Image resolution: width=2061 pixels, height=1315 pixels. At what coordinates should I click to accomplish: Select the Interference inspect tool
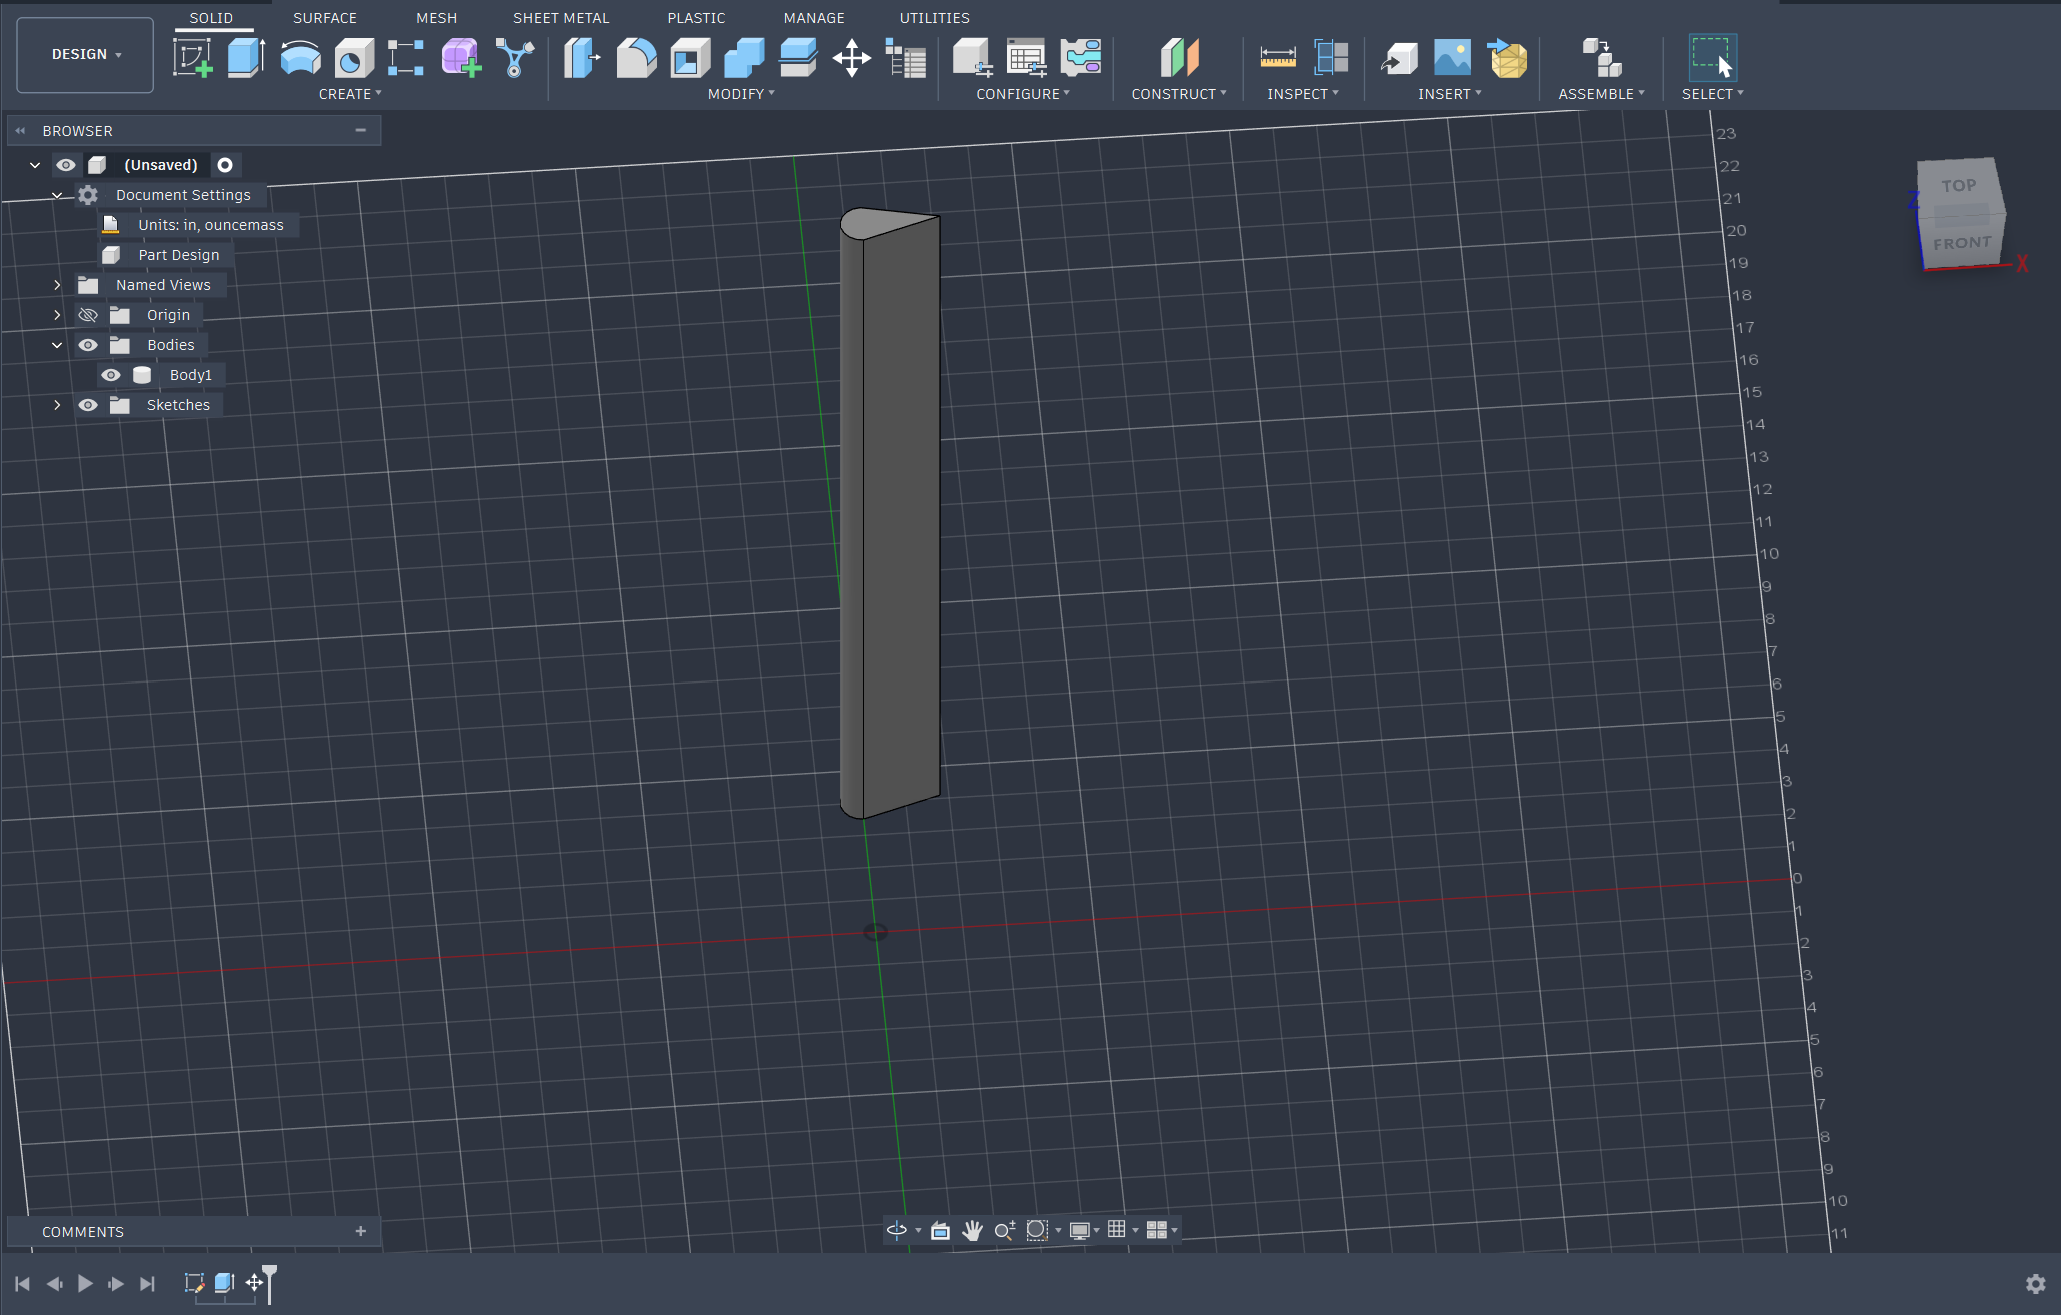pyautogui.click(x=1331, y=58)
